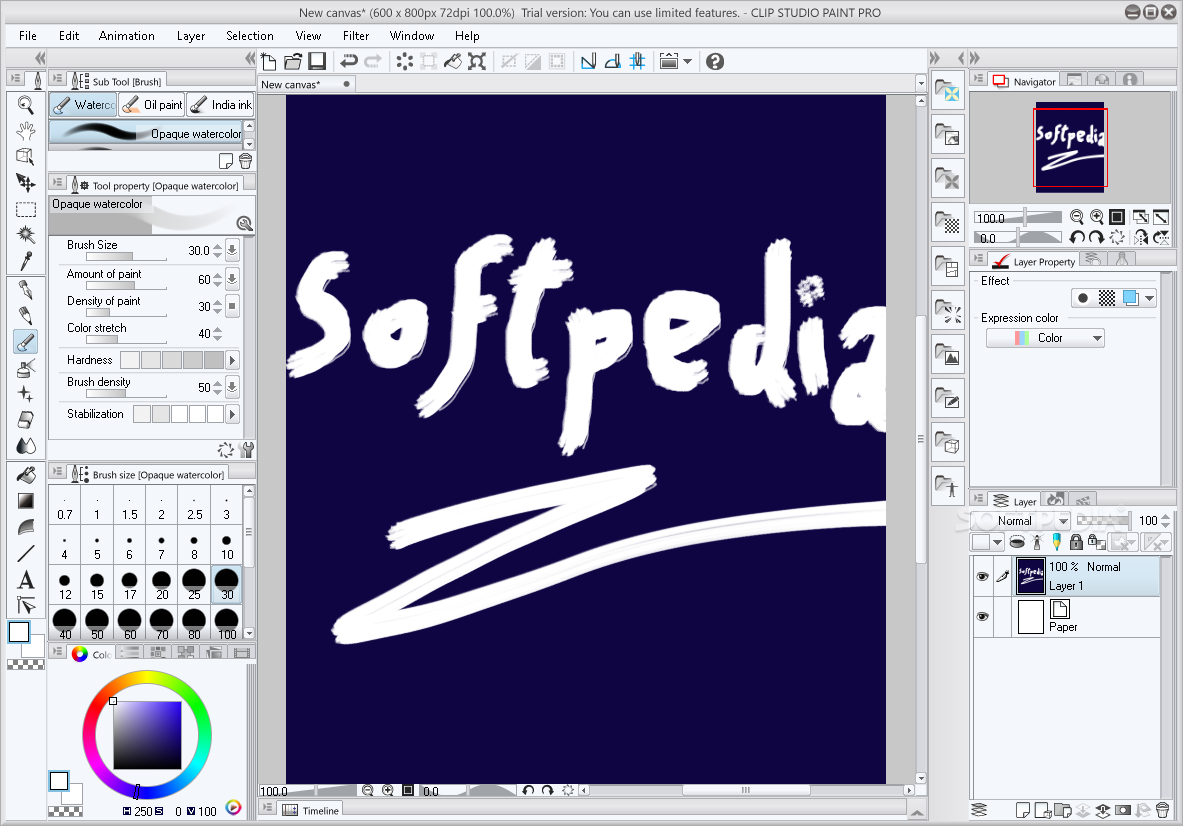This screenshot has height=826, width=1183.
Task: Open Brush Size dynamics dropdown button
Action: [232, 250]
